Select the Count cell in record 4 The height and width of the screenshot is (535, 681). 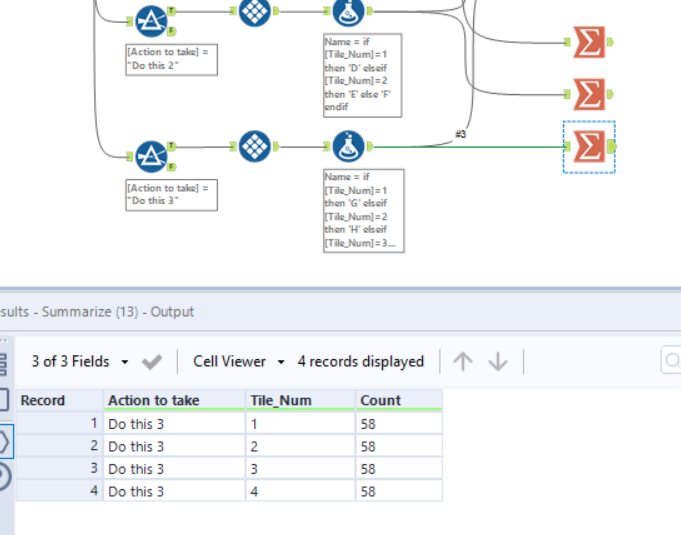point(398,491)
